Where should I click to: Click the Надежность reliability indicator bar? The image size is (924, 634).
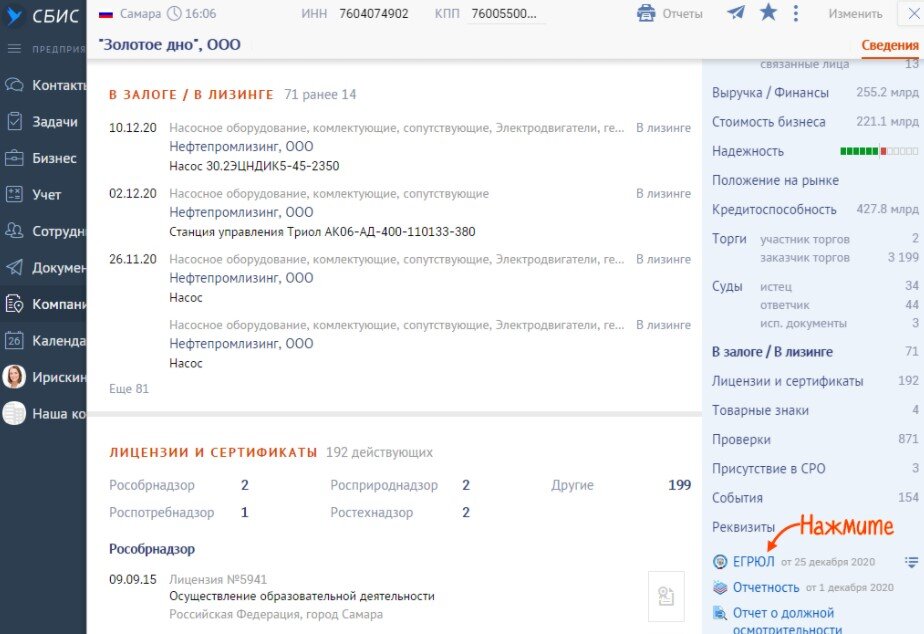[879, 151]
